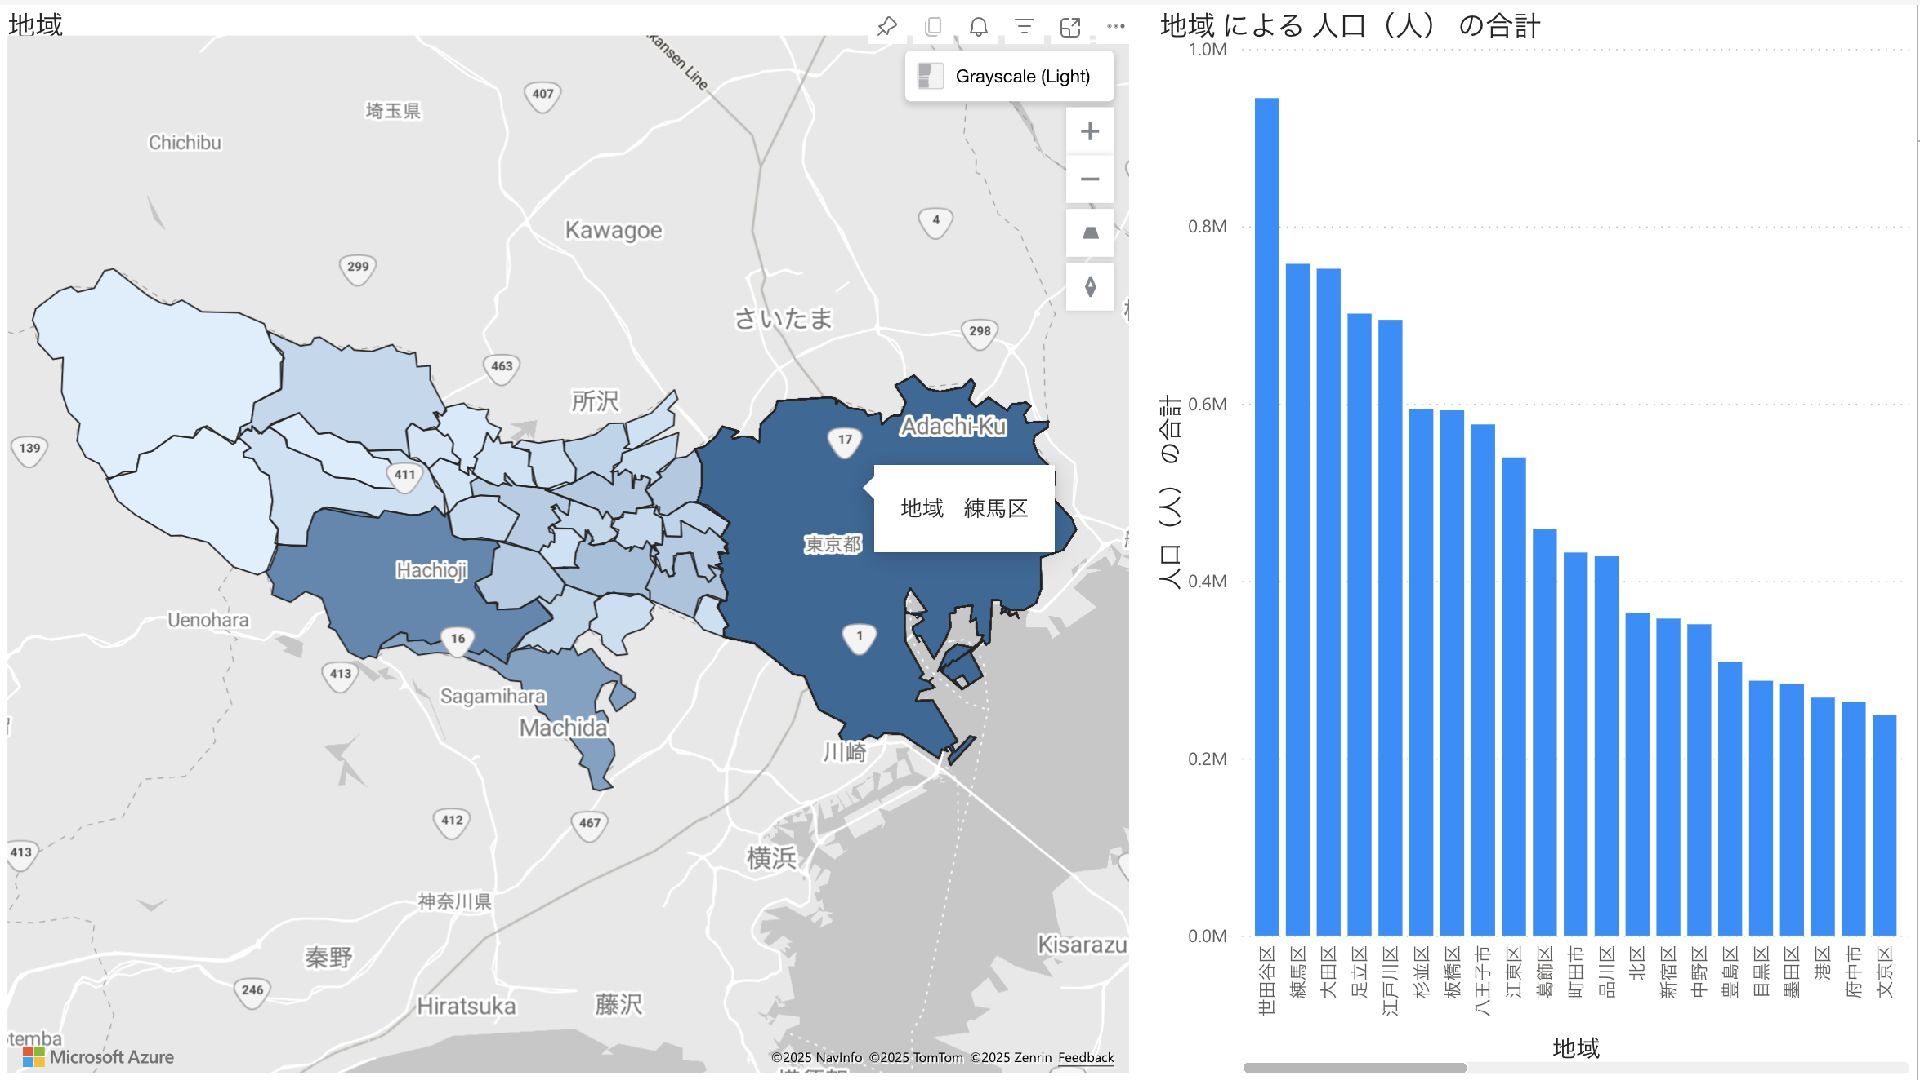This screenshot has width=1920, height=1080.
Task: Reset the map compass rotation
Action: (1090, 287)
